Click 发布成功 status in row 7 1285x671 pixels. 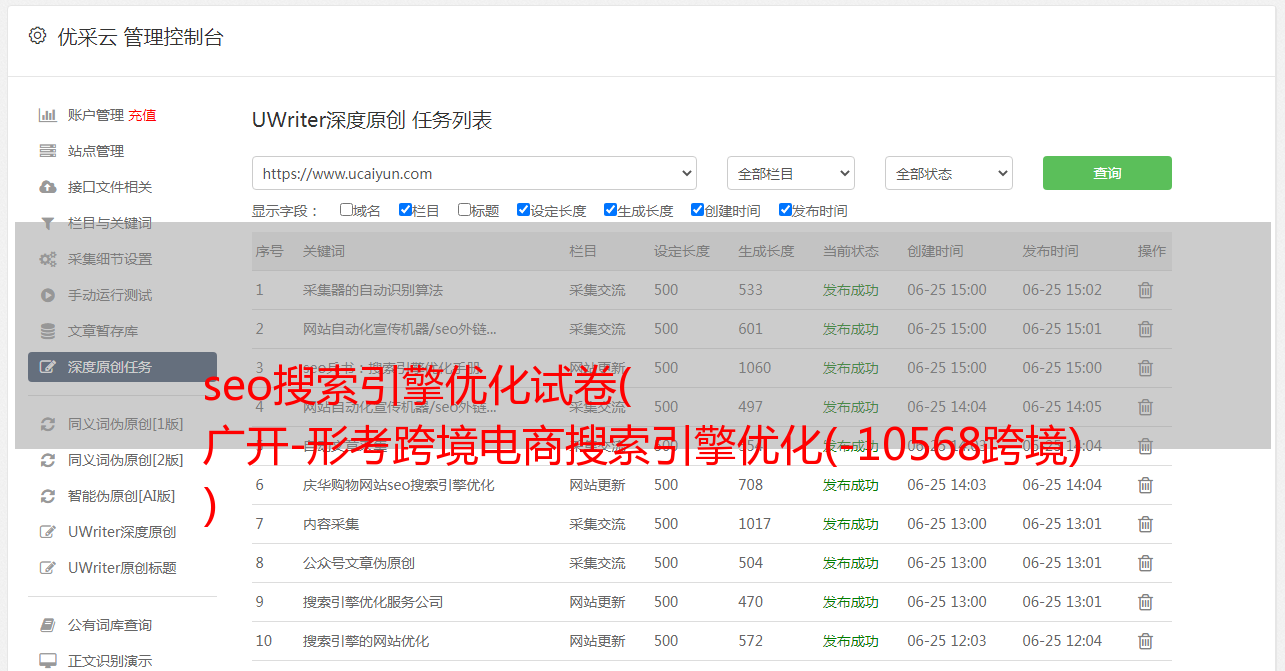(851, 524)
